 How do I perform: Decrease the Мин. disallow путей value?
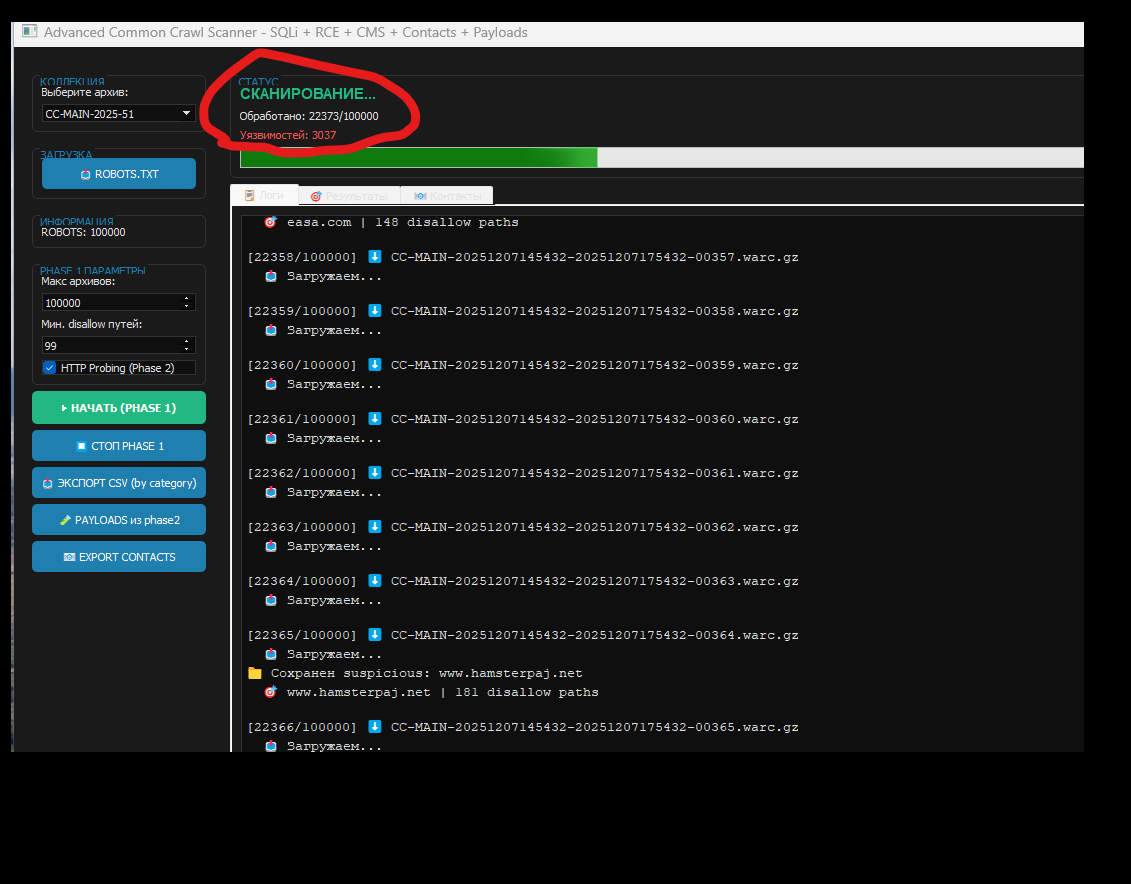point(187,349)
